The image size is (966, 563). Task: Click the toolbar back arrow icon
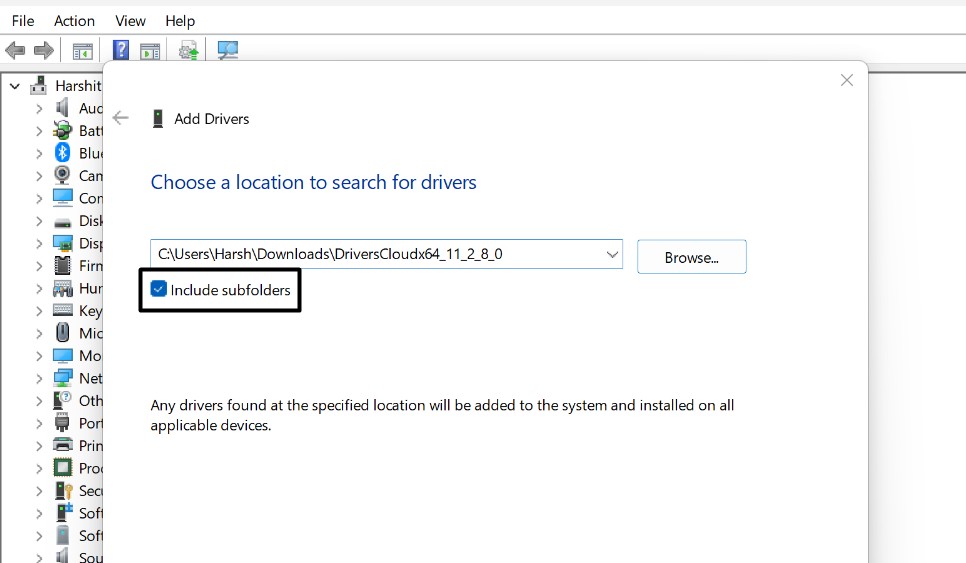pos(15,50)
